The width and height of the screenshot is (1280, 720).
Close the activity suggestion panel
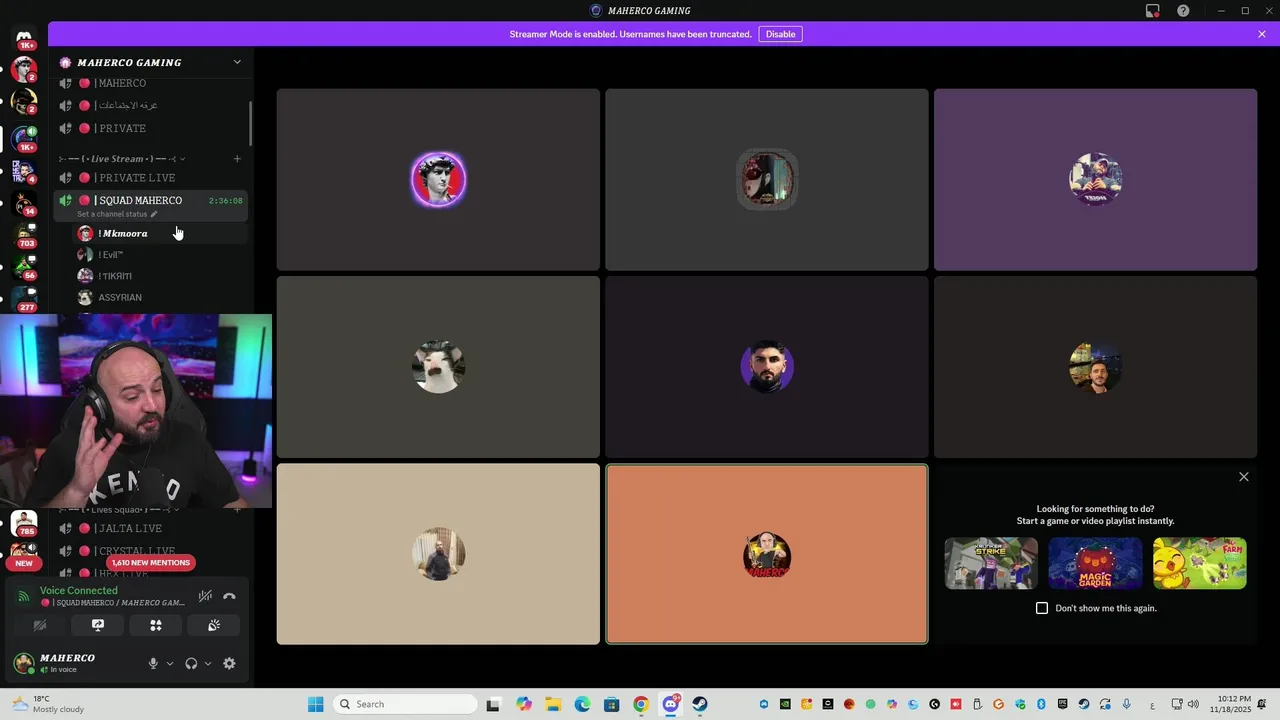tap(1244, 477)
